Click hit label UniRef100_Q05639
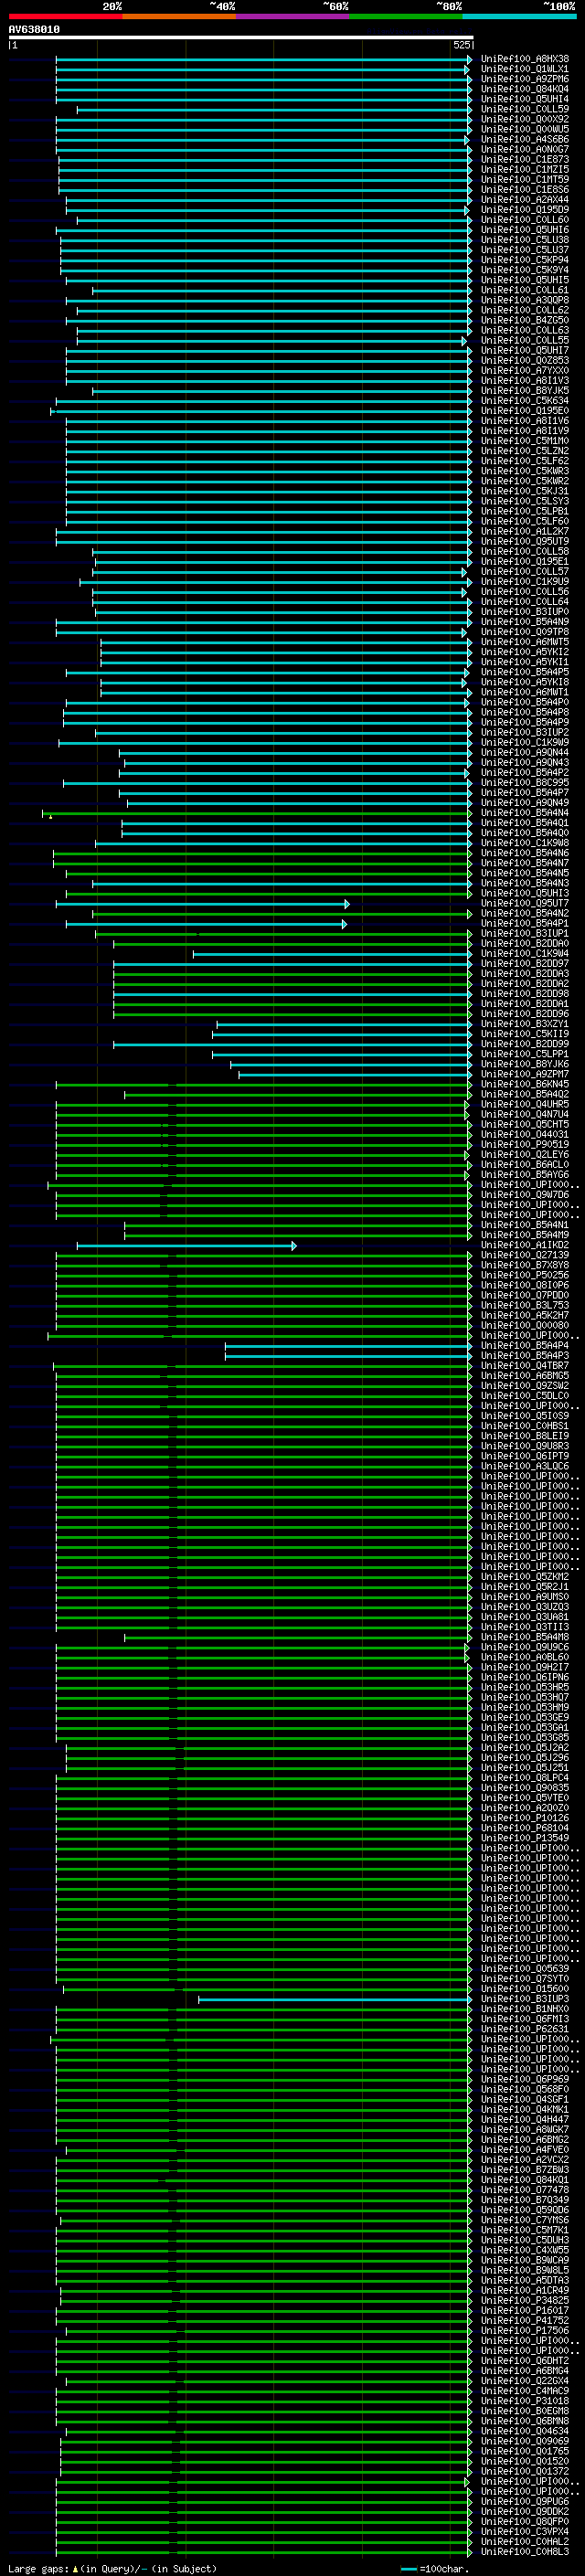585x2576 pixels. coord(524,1969)
